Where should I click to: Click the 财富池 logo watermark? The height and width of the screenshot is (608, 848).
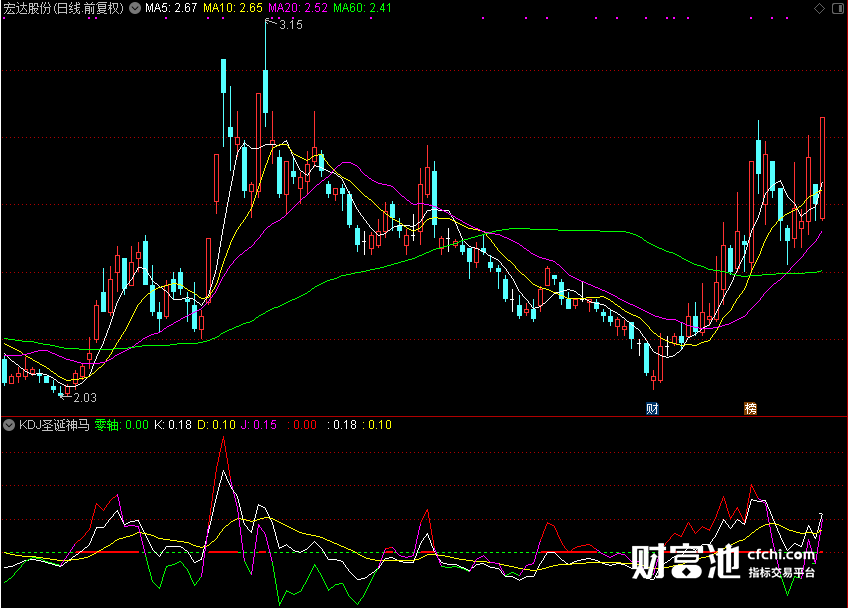[x=685, y=561]
